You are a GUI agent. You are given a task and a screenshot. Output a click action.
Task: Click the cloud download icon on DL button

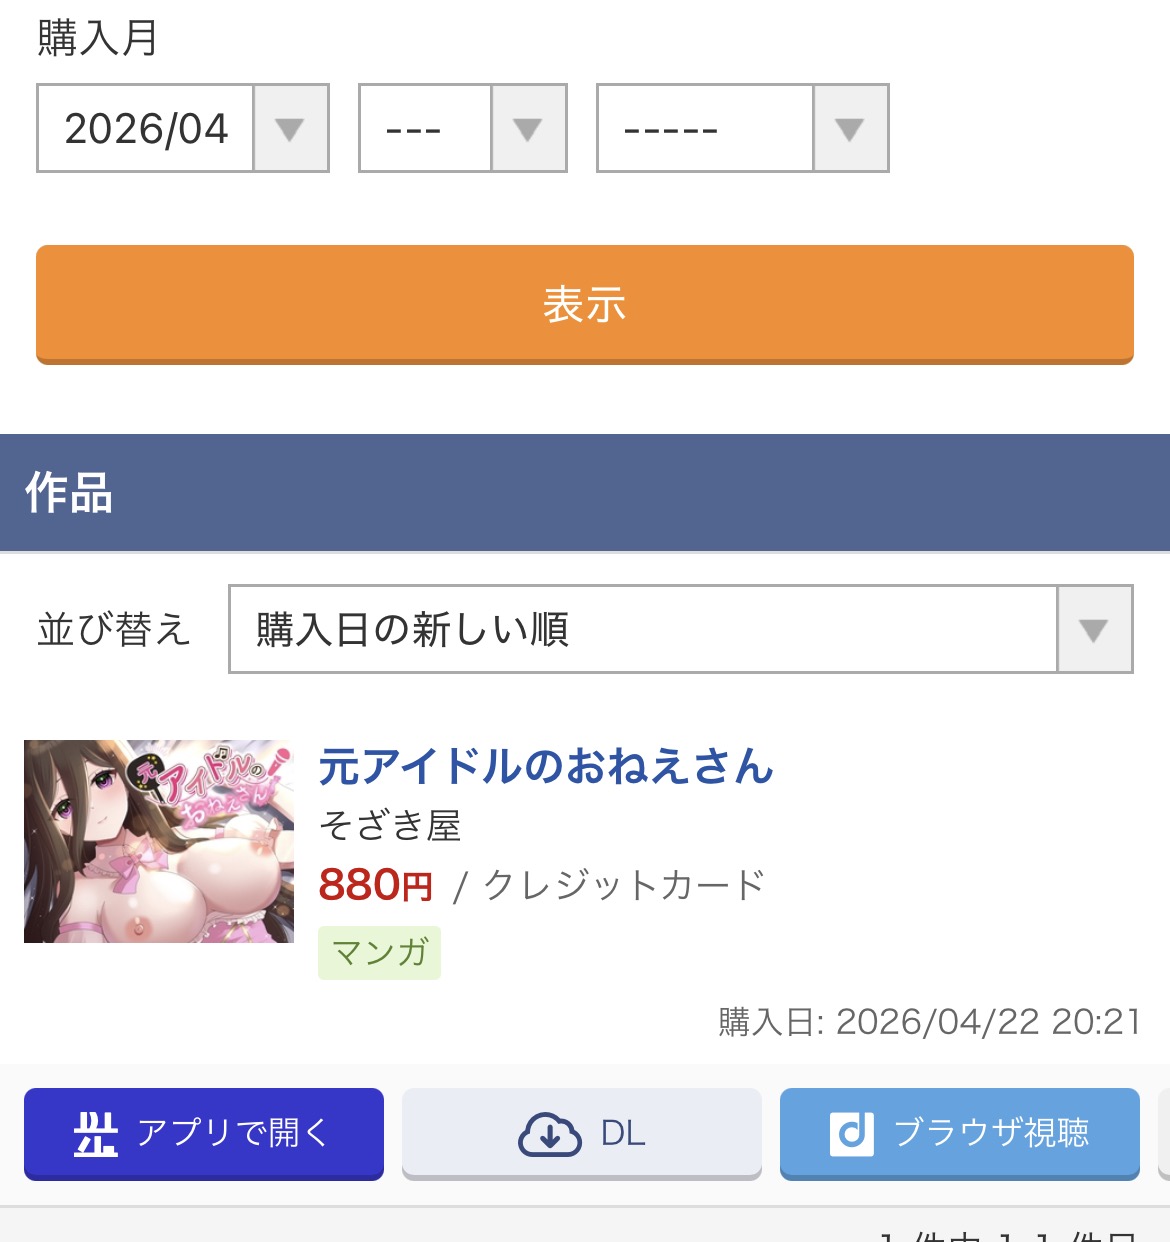pos(550,1134)
